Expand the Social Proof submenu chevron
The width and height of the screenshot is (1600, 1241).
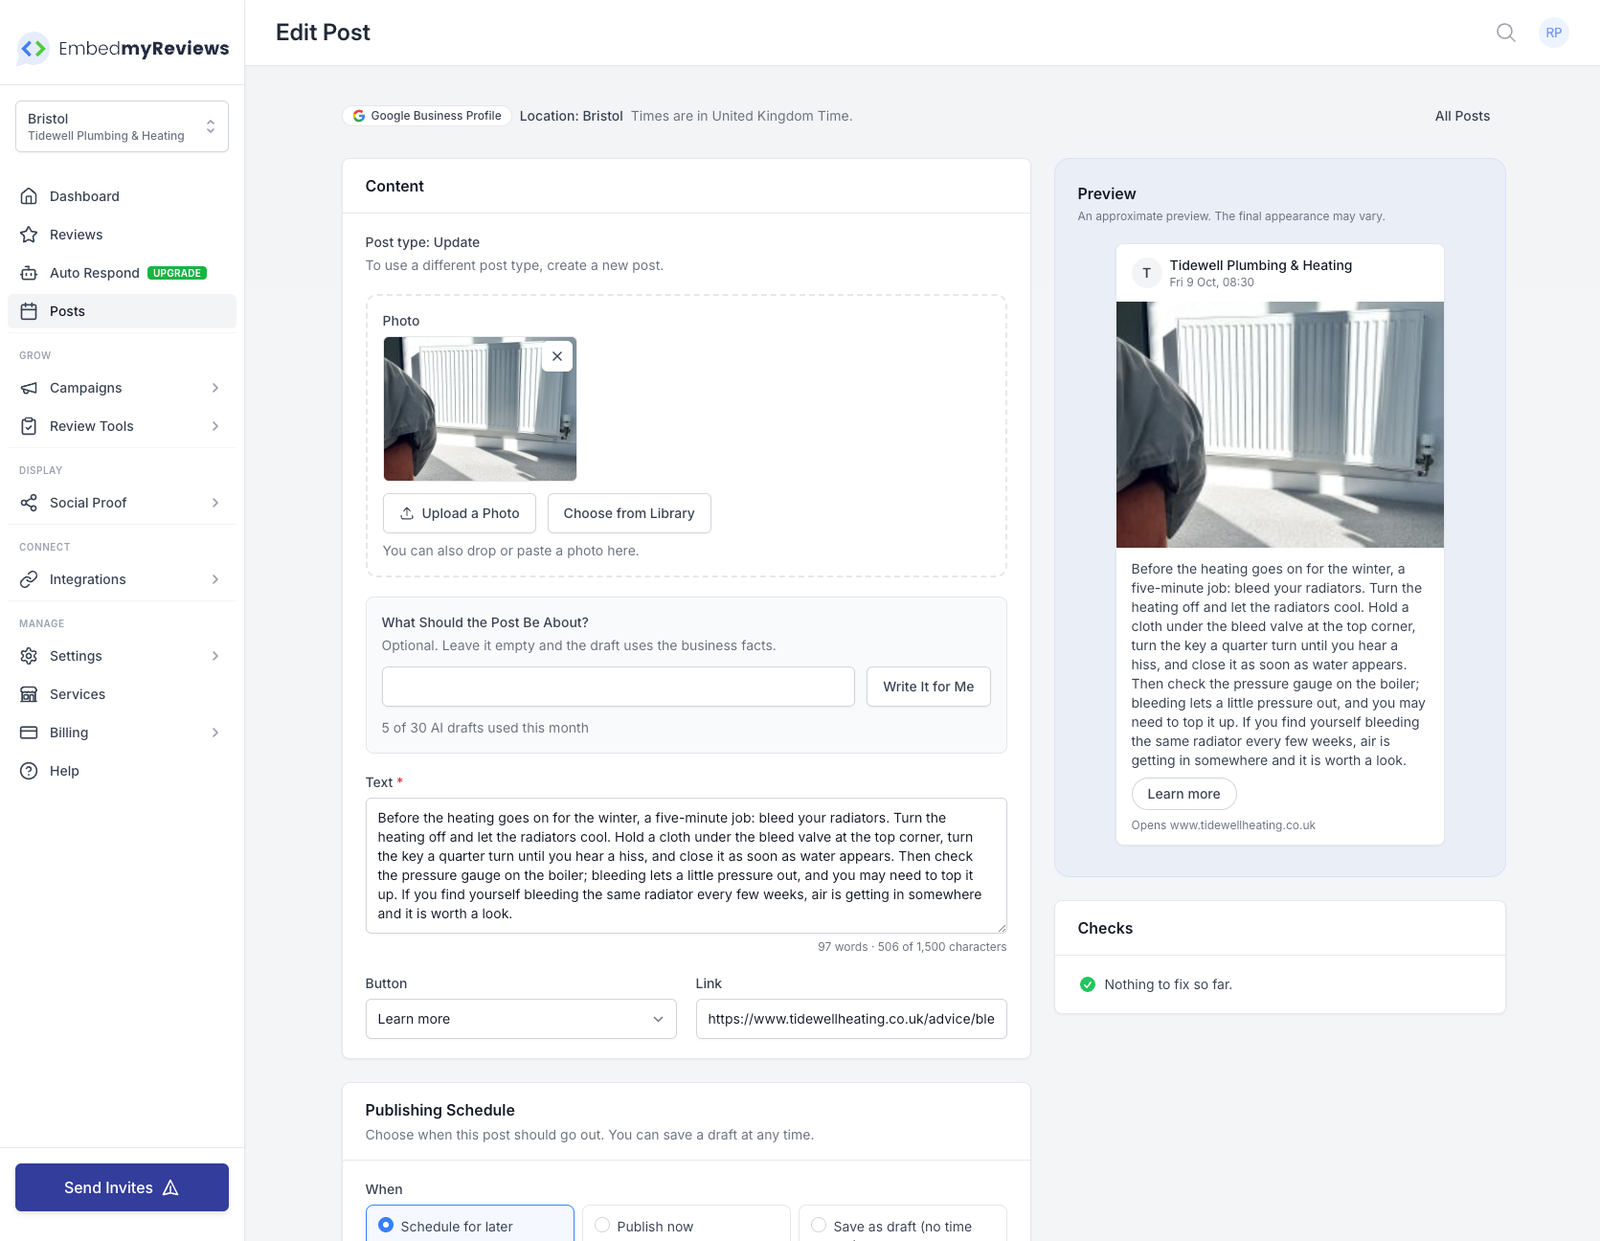(x=215, y=503)
